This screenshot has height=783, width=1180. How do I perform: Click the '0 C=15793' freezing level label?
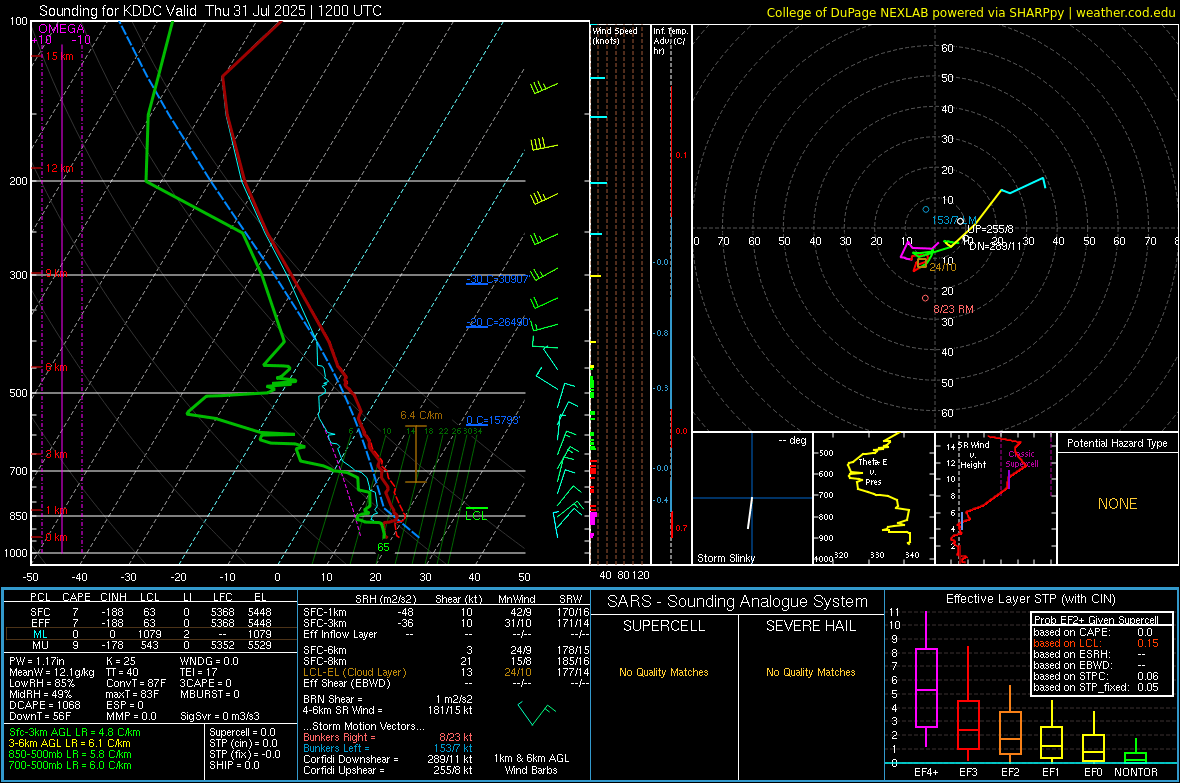(493, 420)
